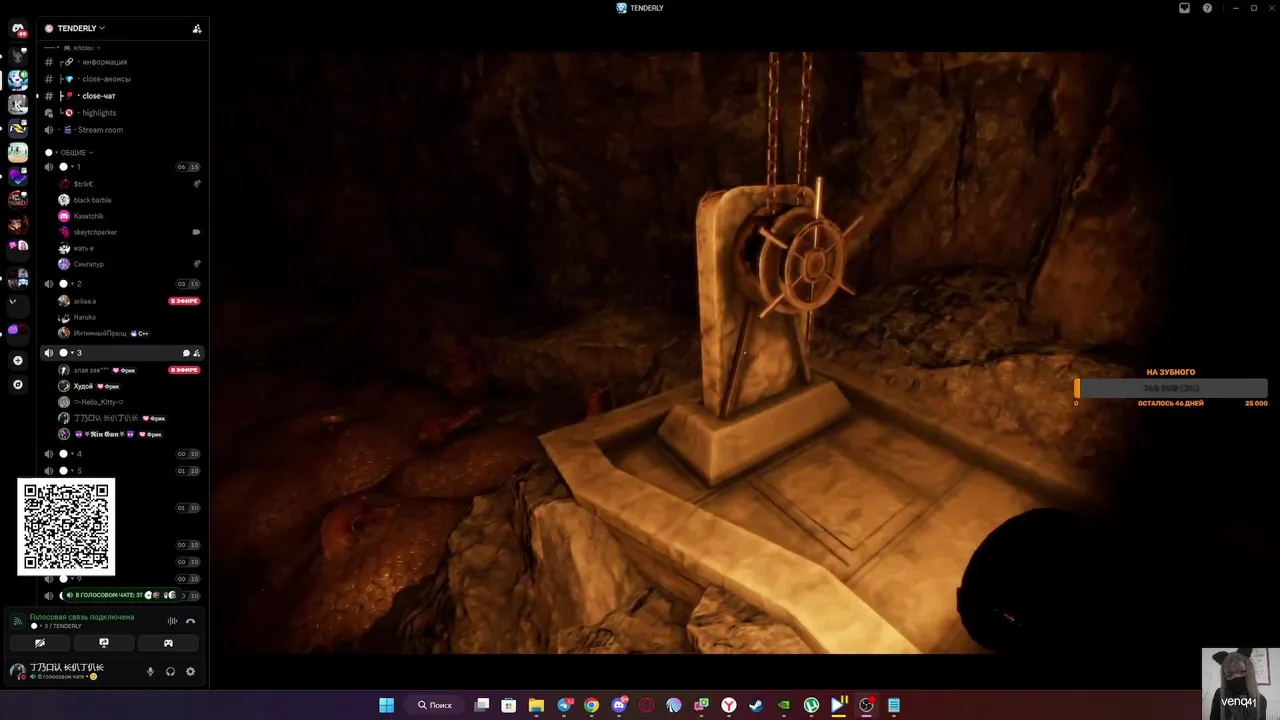Click the live badge next to ariiaa.a
The width and height of the screenshot is (1280, 720).
point(184,301)
